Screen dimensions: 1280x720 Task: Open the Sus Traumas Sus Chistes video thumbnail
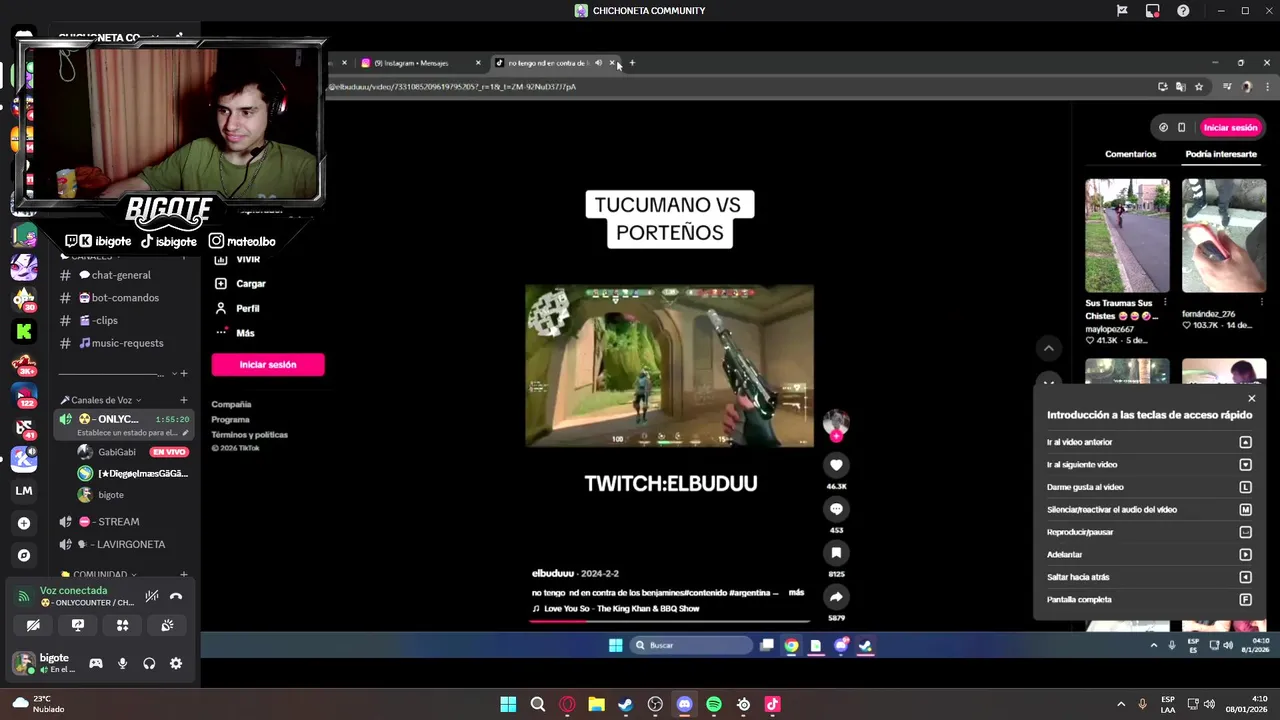(1127, 236)
